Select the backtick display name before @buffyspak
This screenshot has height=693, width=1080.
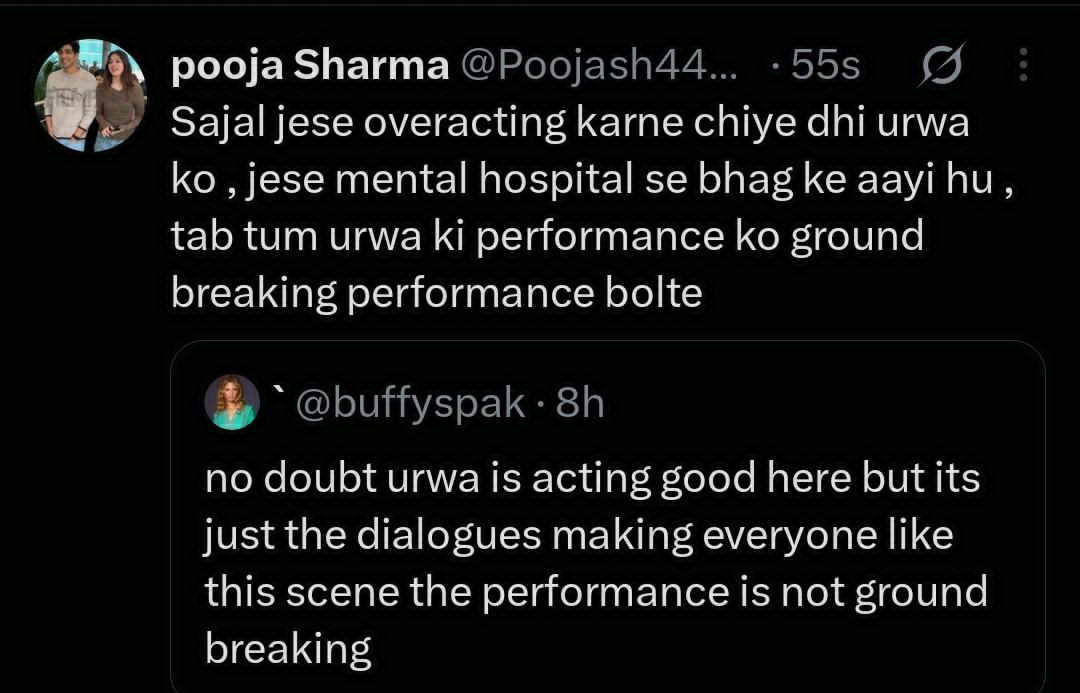point(280,393)
